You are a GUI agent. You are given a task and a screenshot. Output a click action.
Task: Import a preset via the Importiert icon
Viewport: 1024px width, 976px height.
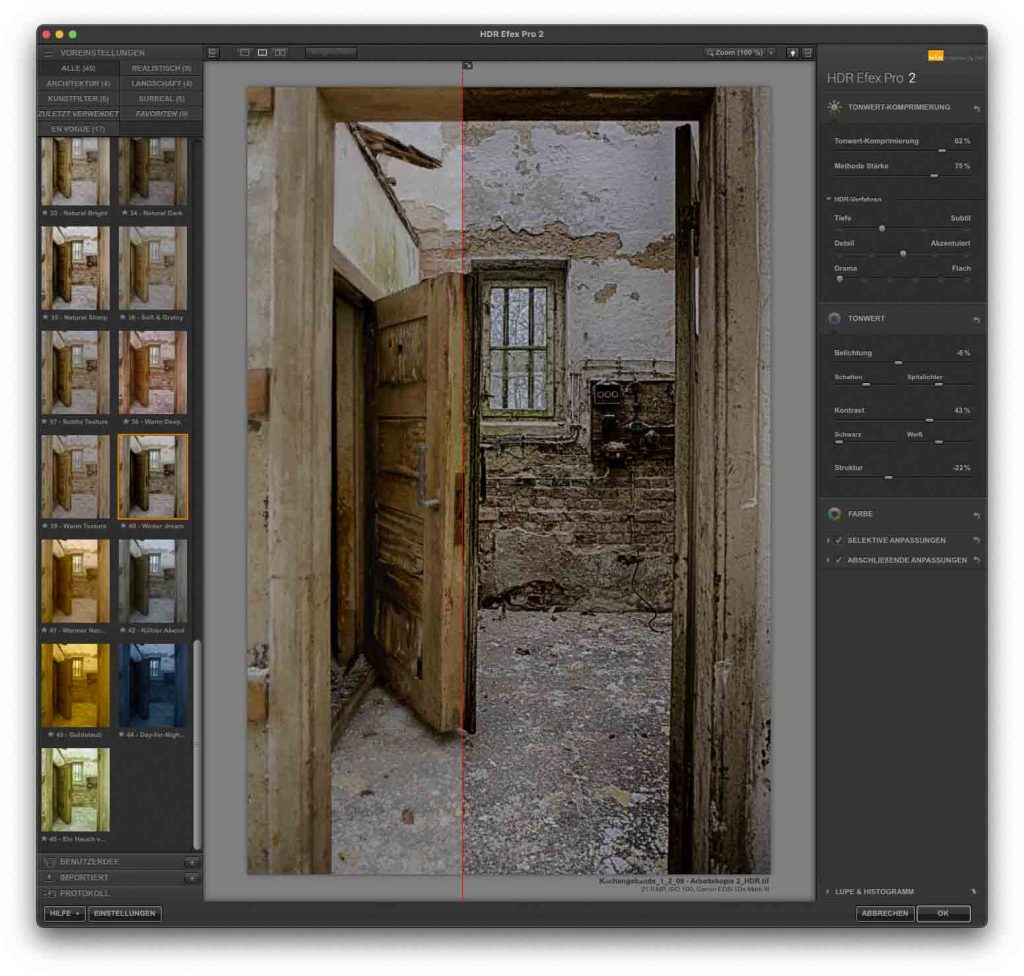(x=192, y=878)
